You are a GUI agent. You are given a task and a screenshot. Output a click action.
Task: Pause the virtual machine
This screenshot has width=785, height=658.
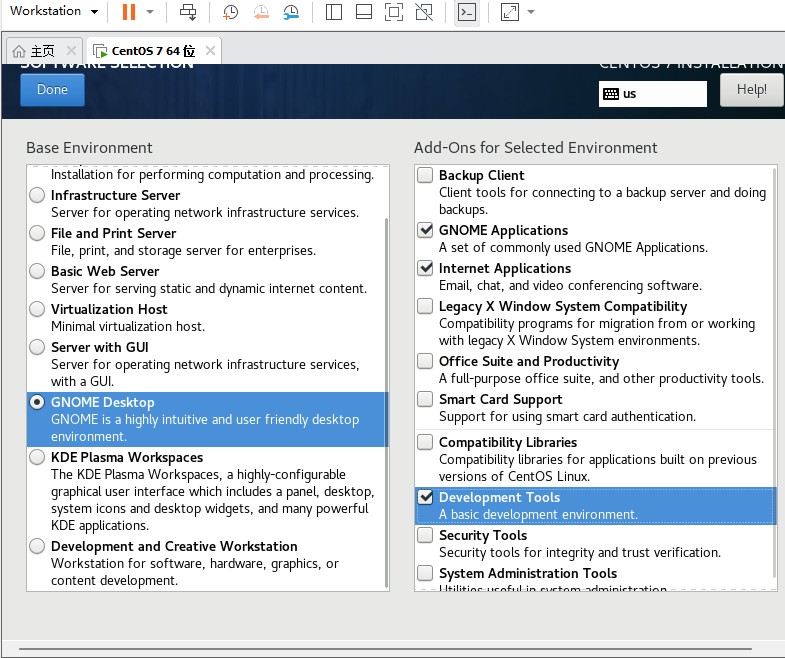tap(129, 12)
